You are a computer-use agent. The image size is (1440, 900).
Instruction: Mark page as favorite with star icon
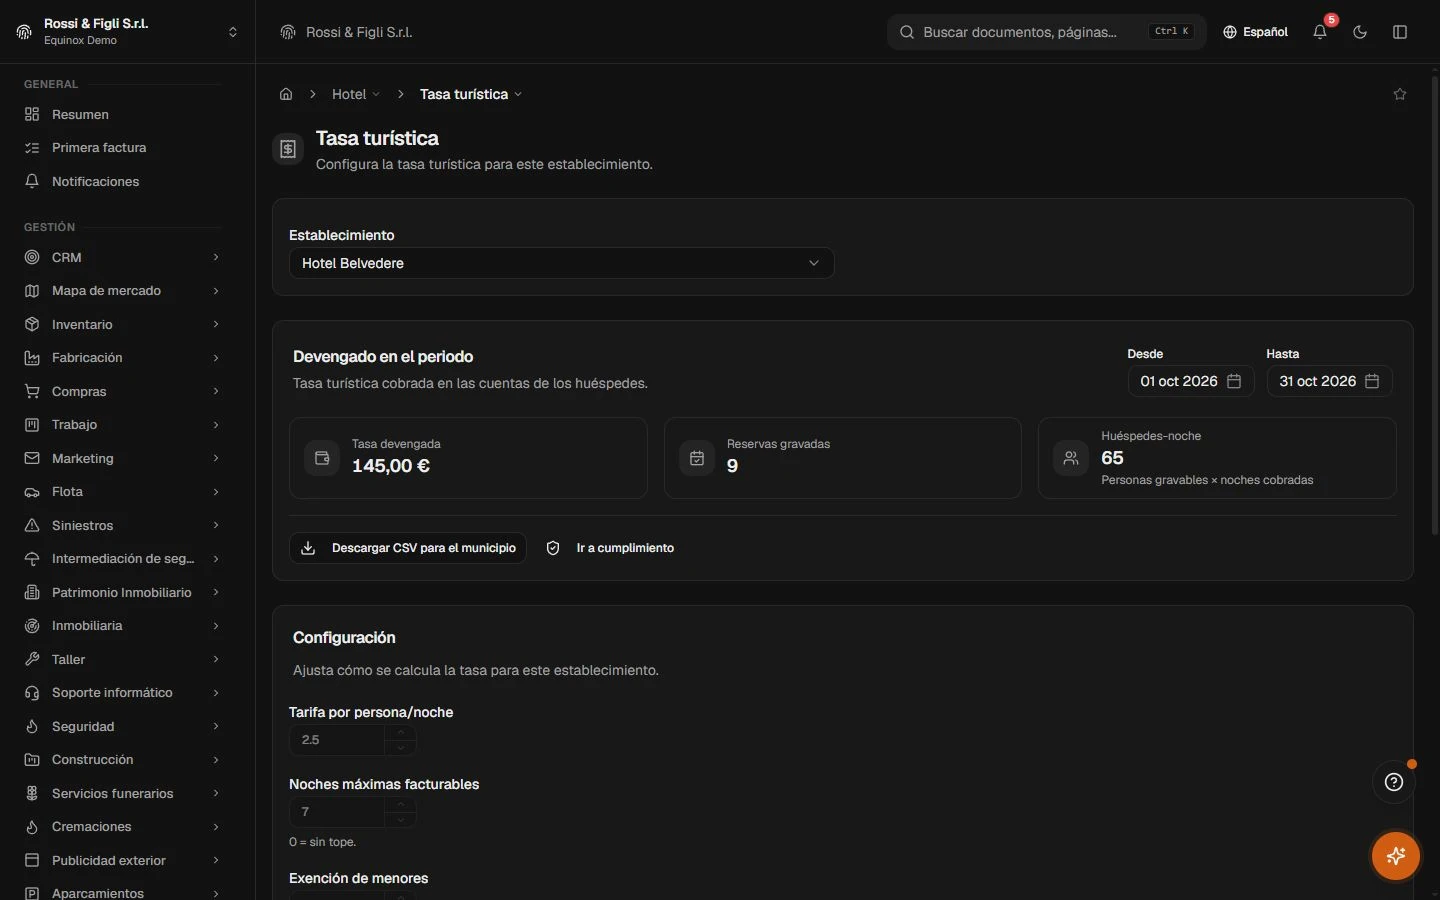coord(1400,94)
